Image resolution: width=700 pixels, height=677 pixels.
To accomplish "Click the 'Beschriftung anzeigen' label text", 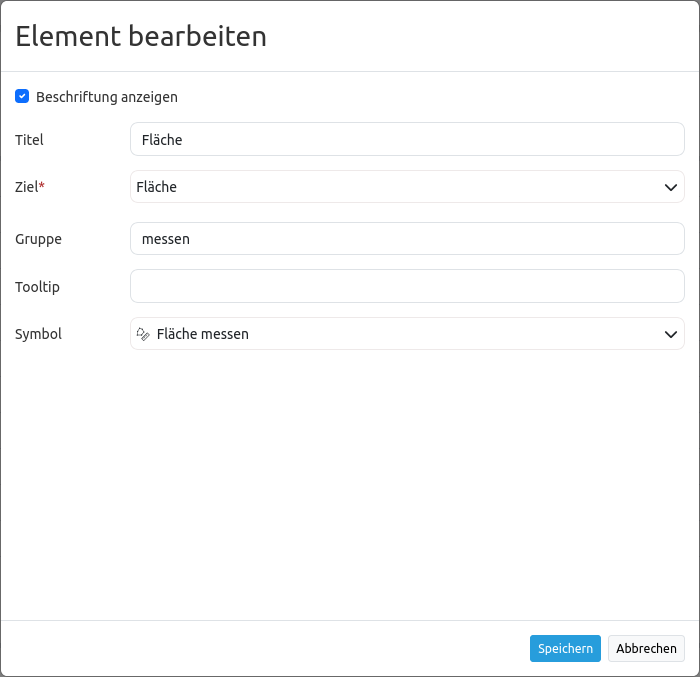I will [x=107, y=97].
